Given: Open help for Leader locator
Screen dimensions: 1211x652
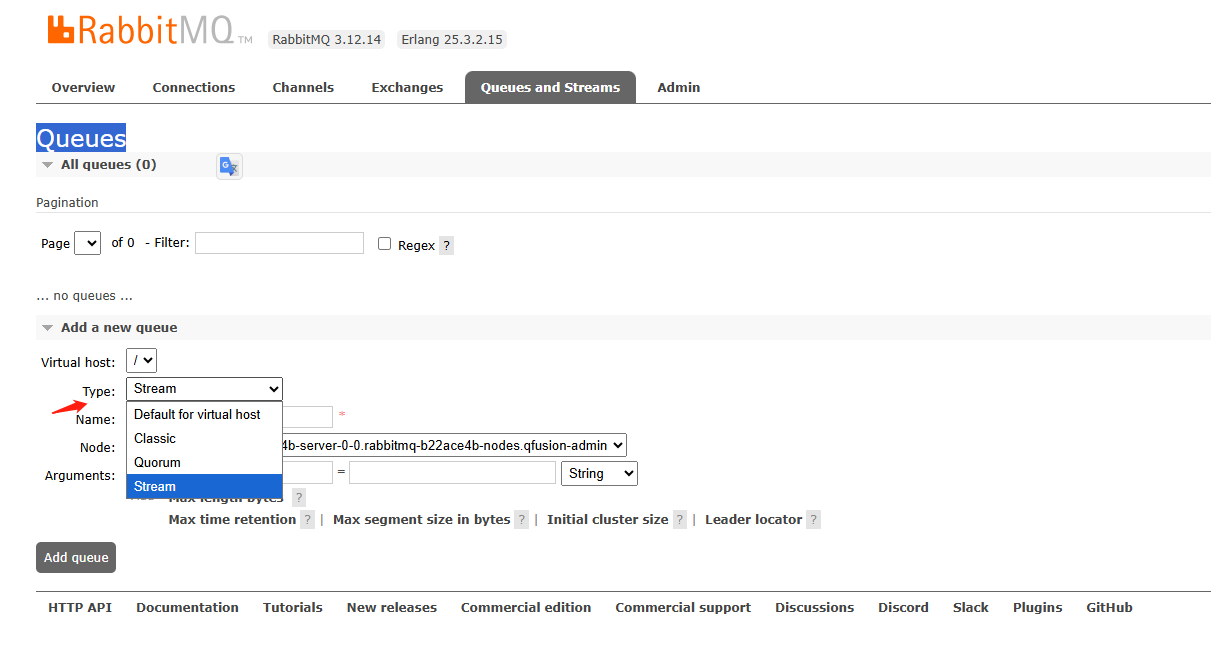Looking at the screenshot, I should (x=813, y=519).
